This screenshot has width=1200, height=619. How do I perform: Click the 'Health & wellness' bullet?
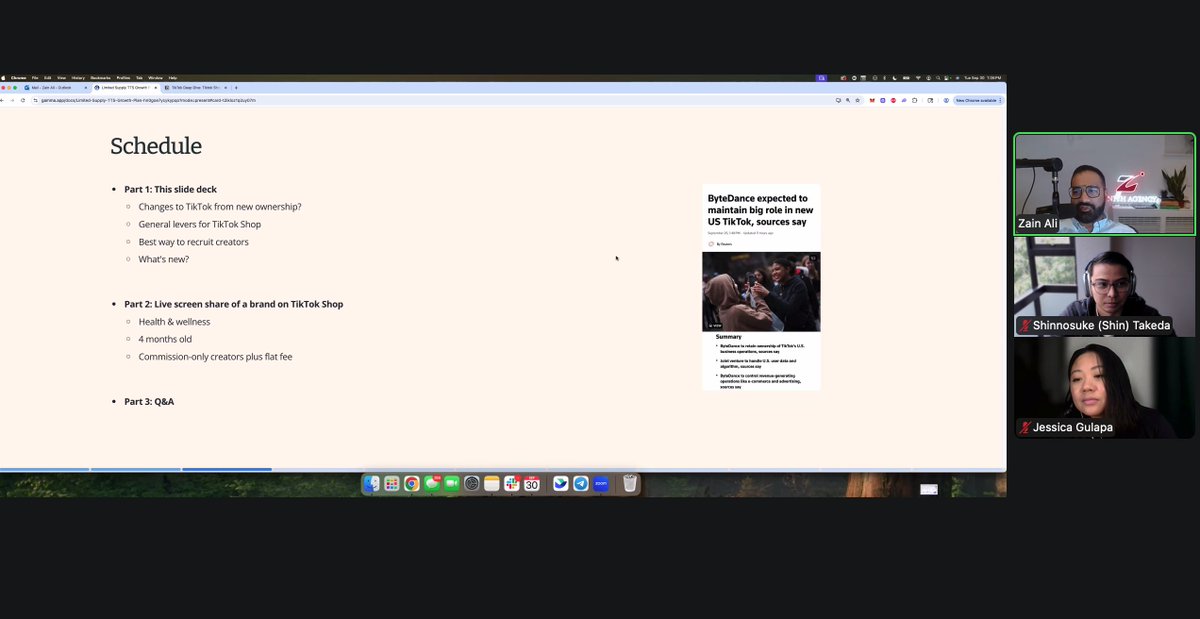174,322
